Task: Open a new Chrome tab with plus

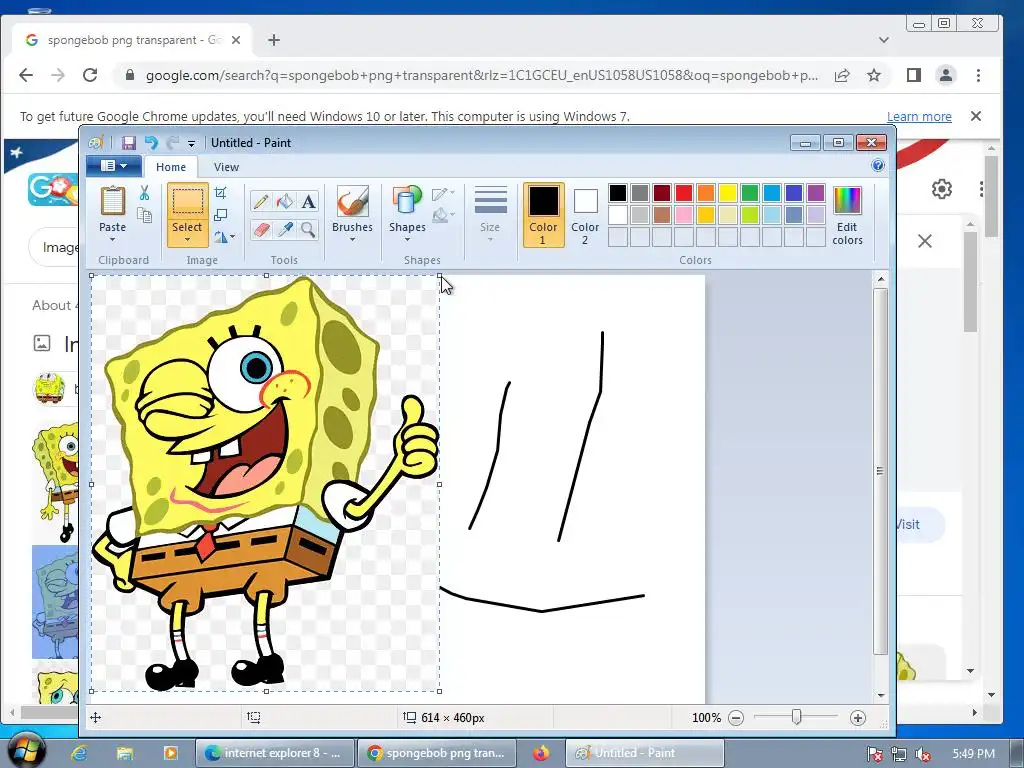Action: [274, 40]
